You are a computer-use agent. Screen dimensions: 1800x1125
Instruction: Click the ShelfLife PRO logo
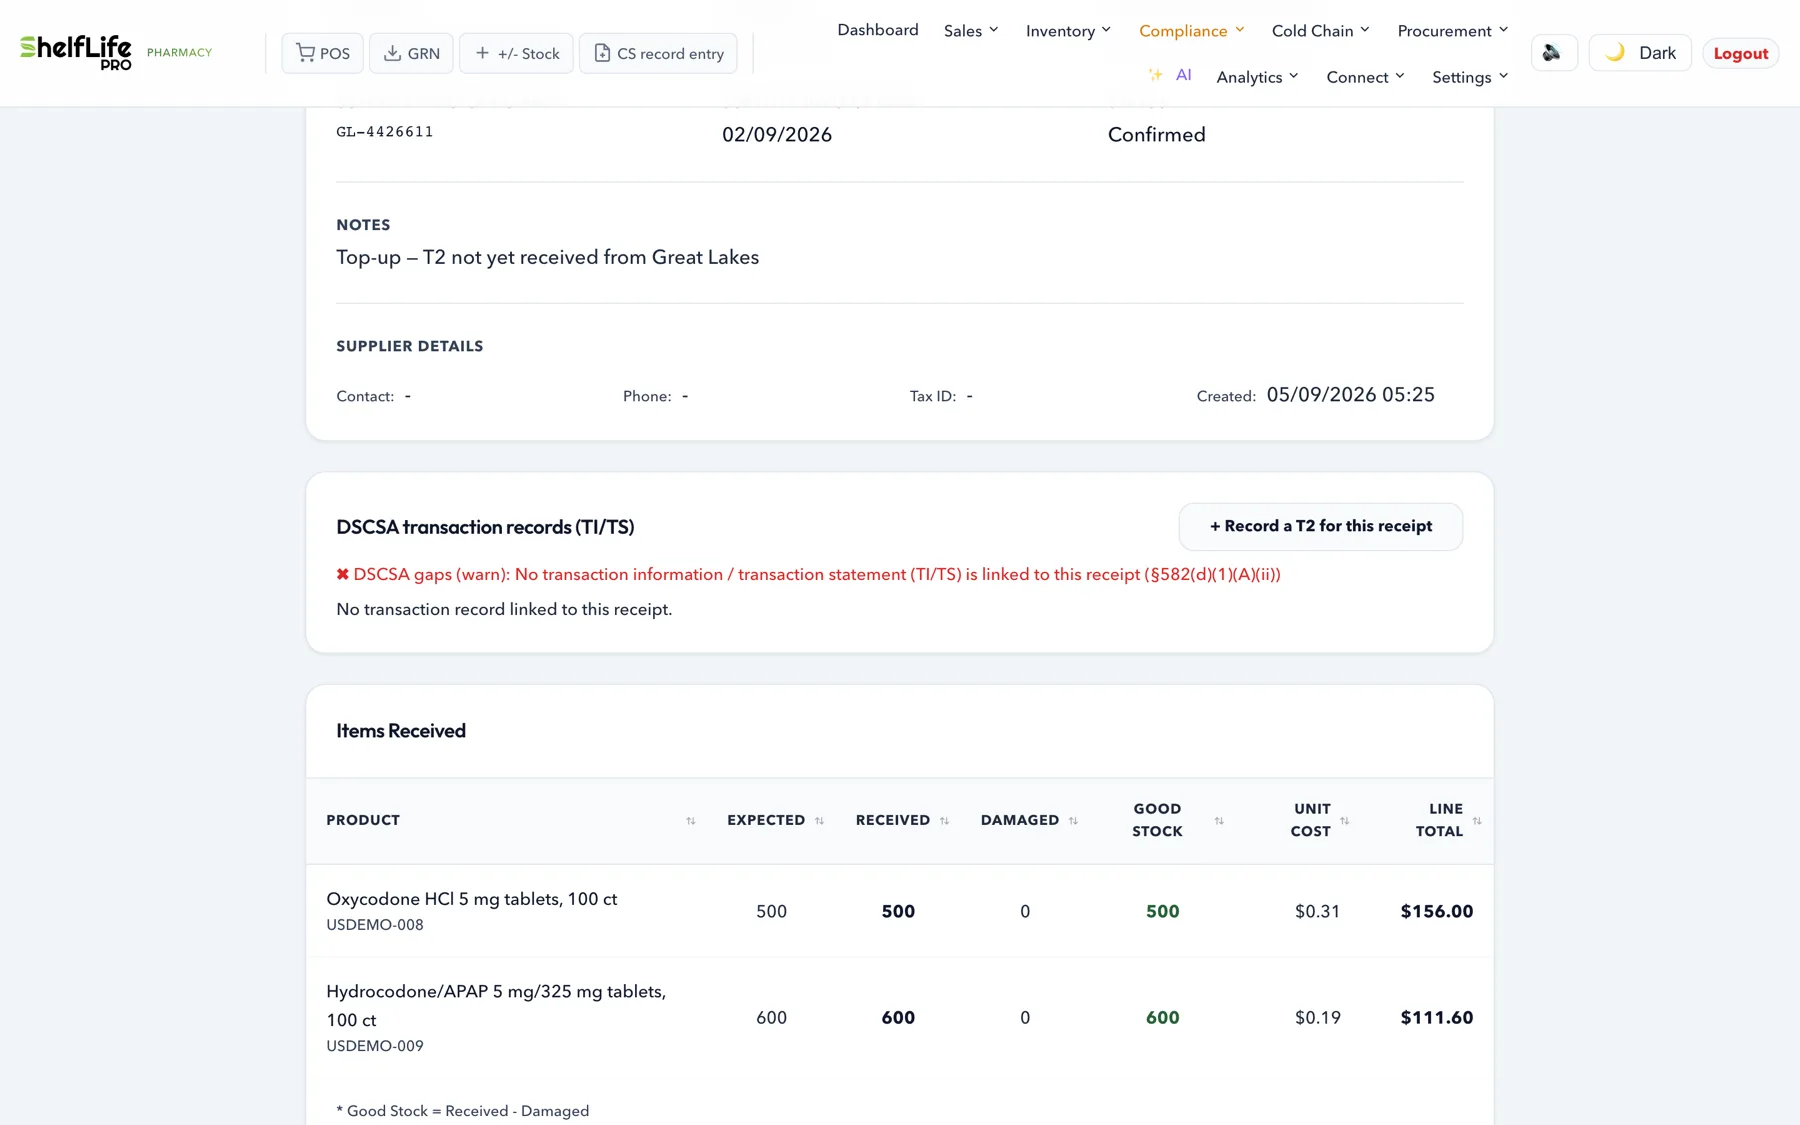coord(76,52)
